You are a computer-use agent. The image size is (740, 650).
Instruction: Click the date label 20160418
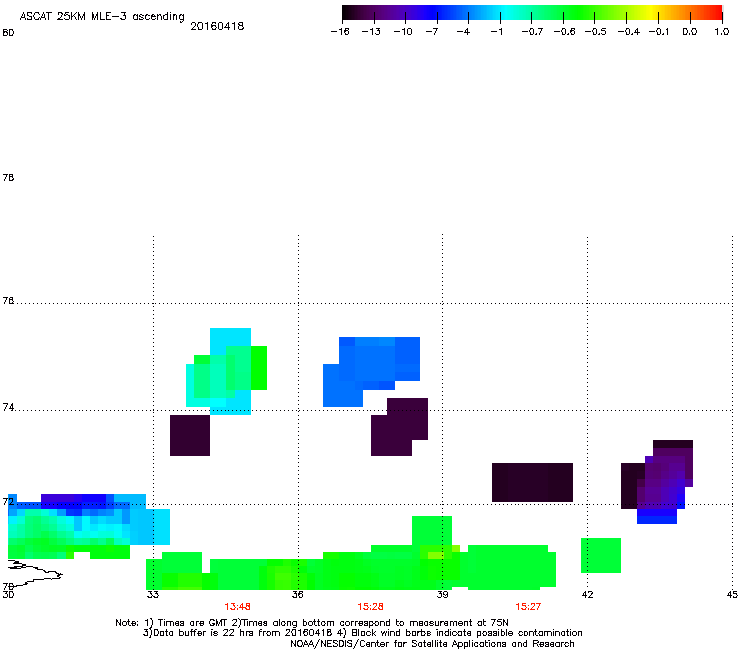pos(217,26)
